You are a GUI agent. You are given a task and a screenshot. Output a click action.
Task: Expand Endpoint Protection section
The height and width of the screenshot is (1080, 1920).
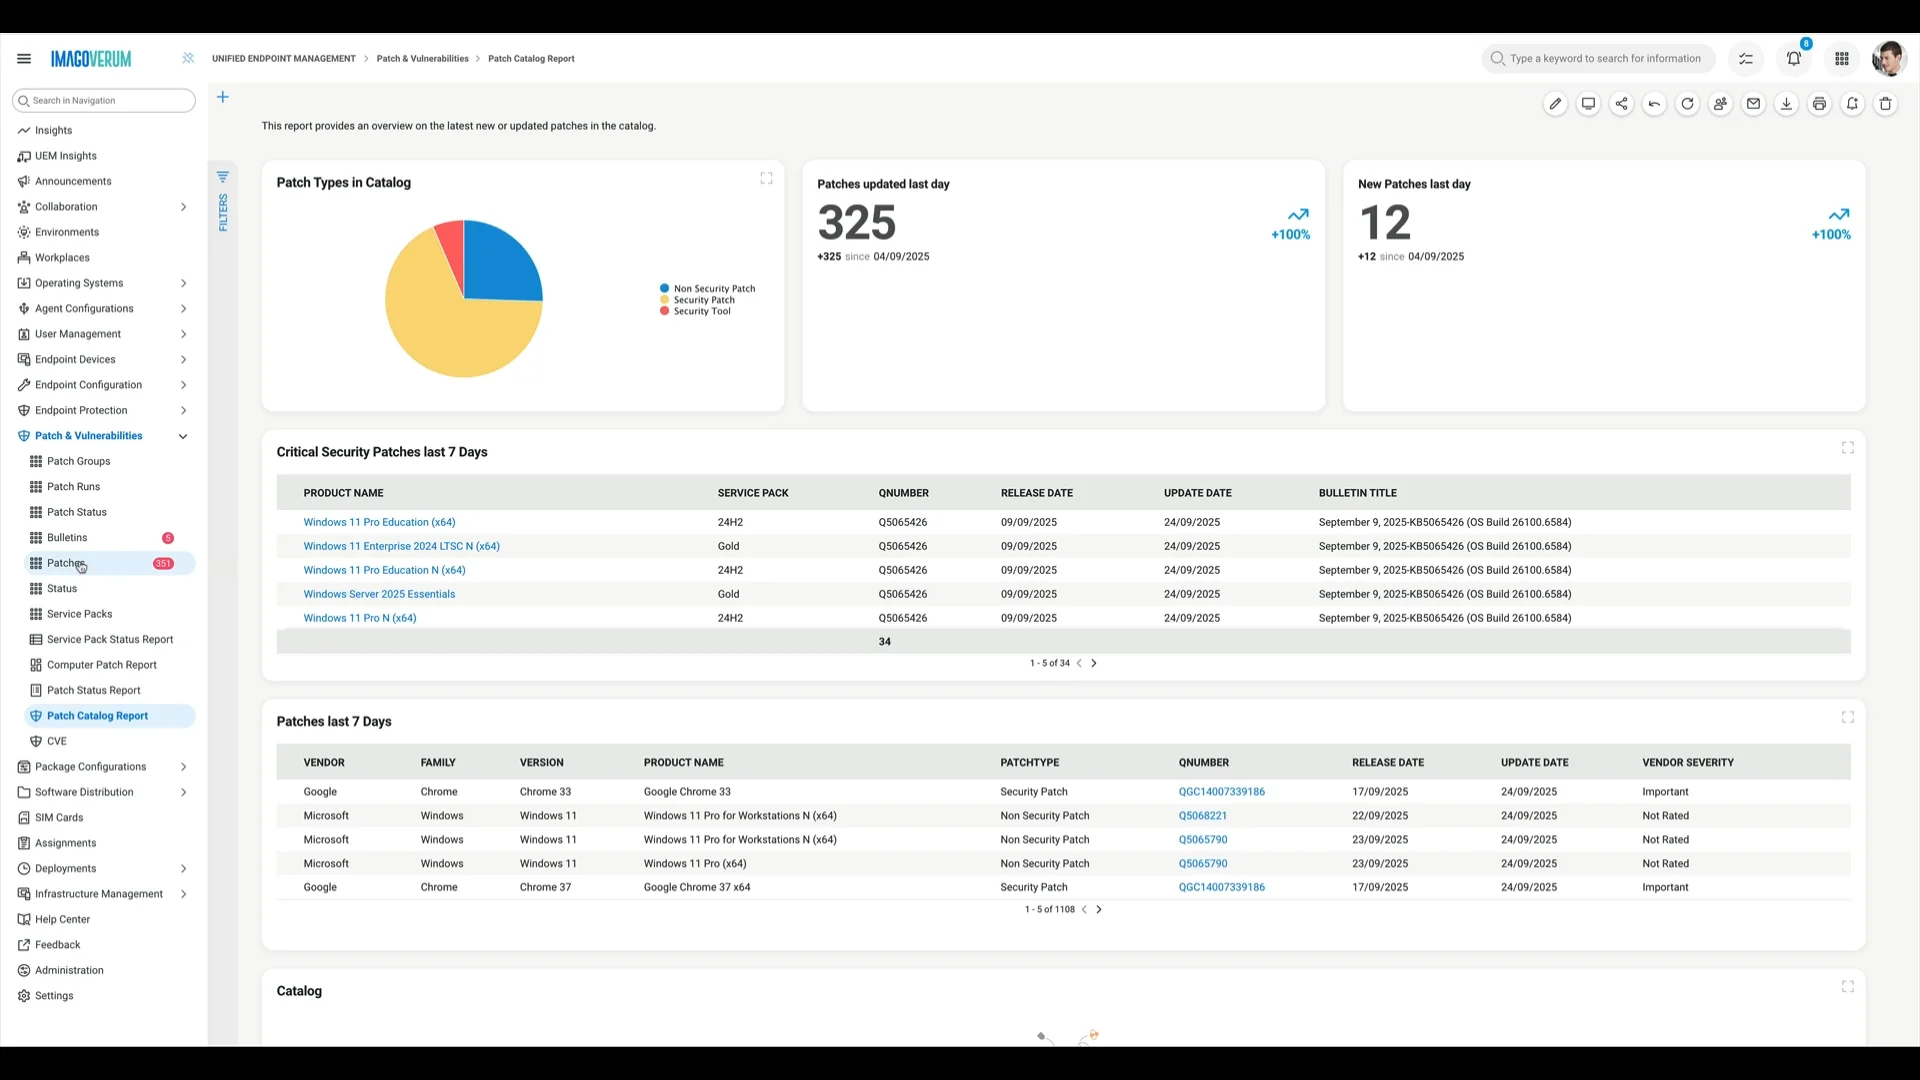(x=183, y=411)
